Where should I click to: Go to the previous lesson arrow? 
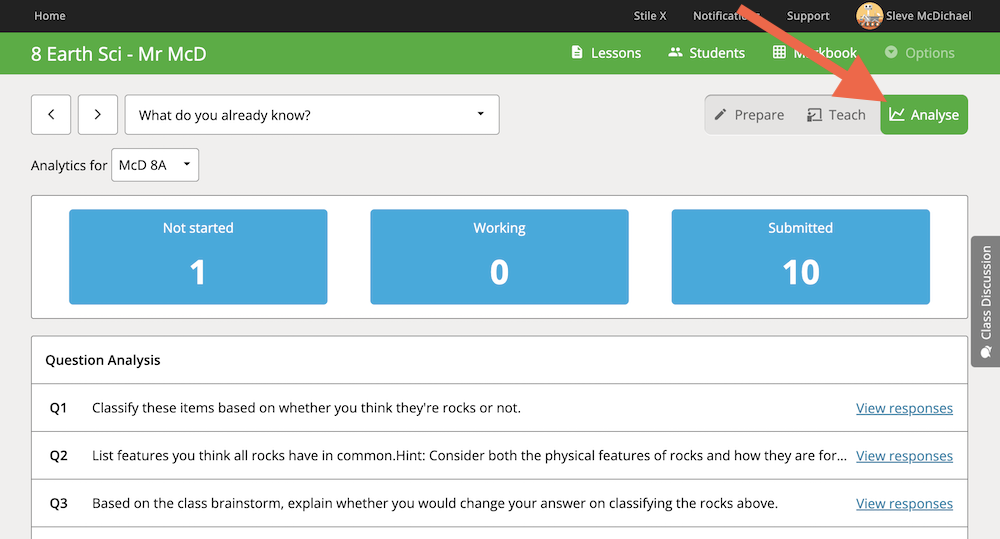click(51, 115)
